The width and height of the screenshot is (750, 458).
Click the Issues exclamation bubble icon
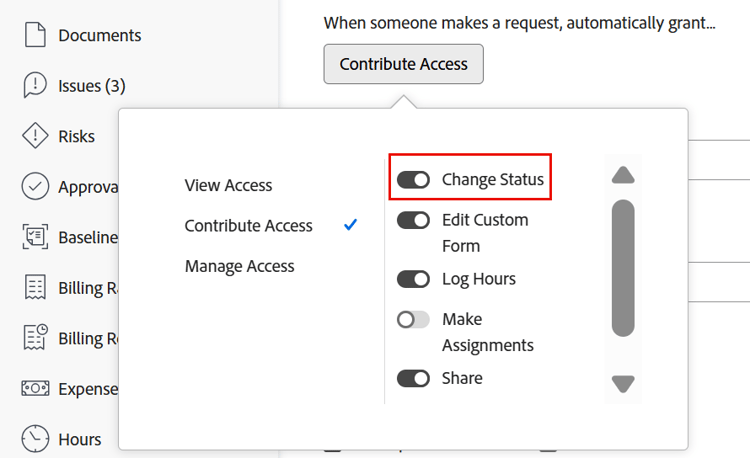[x=35, y=86]
